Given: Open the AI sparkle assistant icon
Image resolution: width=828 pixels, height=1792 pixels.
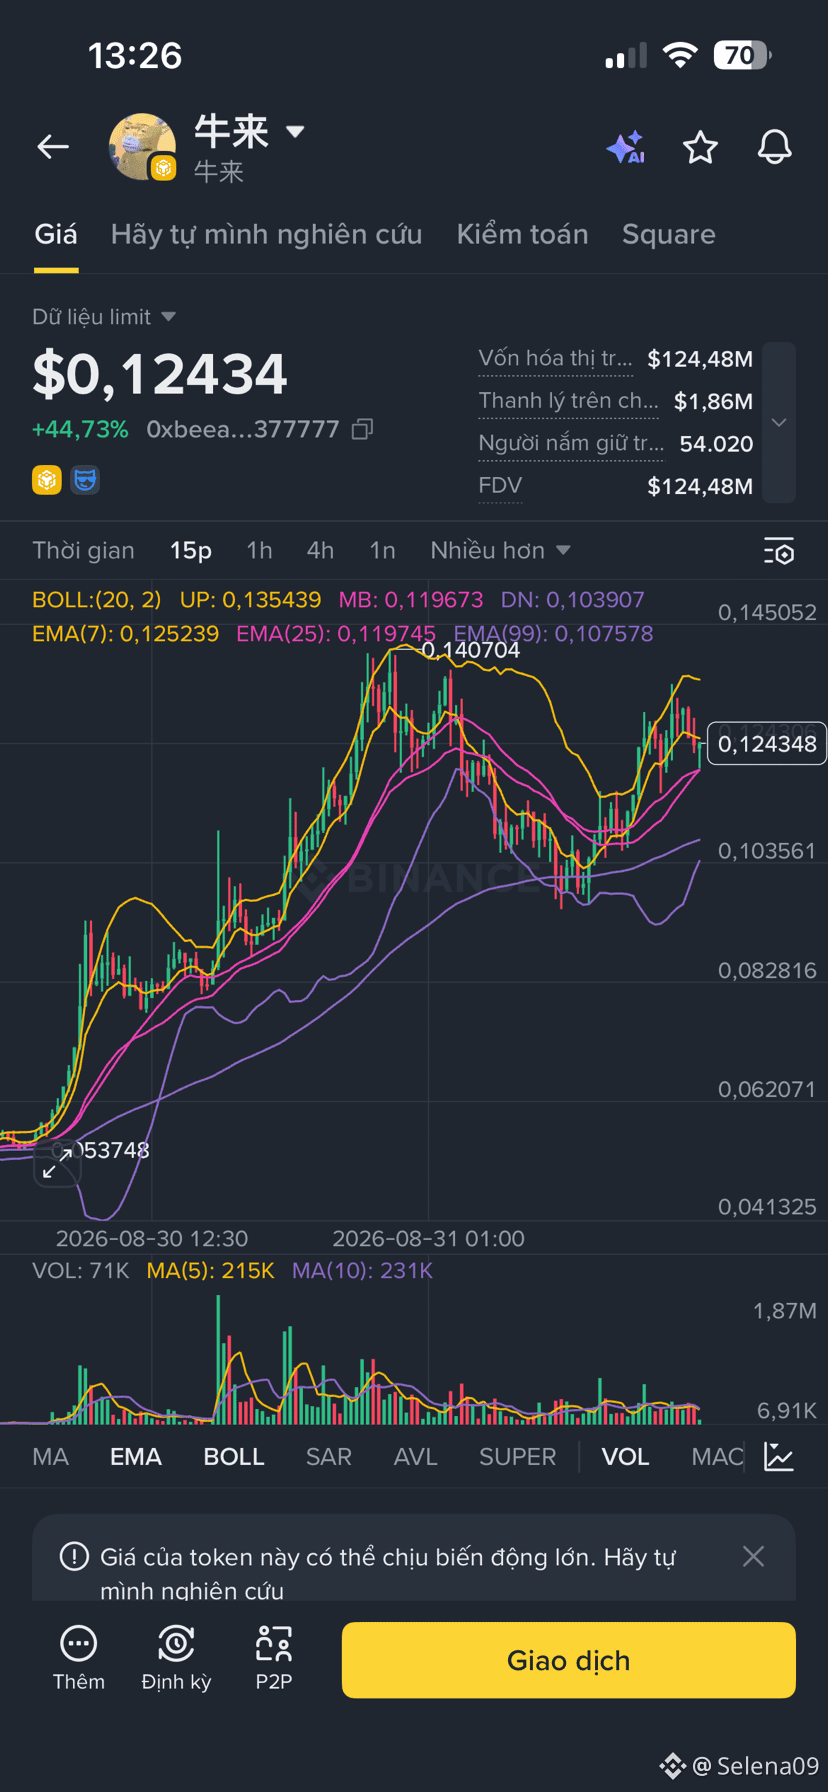Looking at the screenshot, I should point(626,148).
